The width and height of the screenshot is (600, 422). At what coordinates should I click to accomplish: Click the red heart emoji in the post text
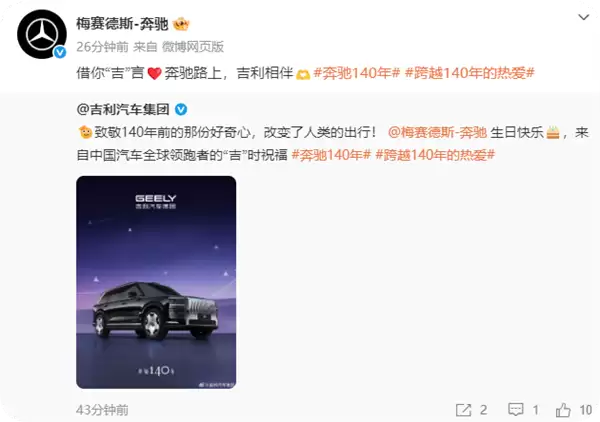coord(154,73)
